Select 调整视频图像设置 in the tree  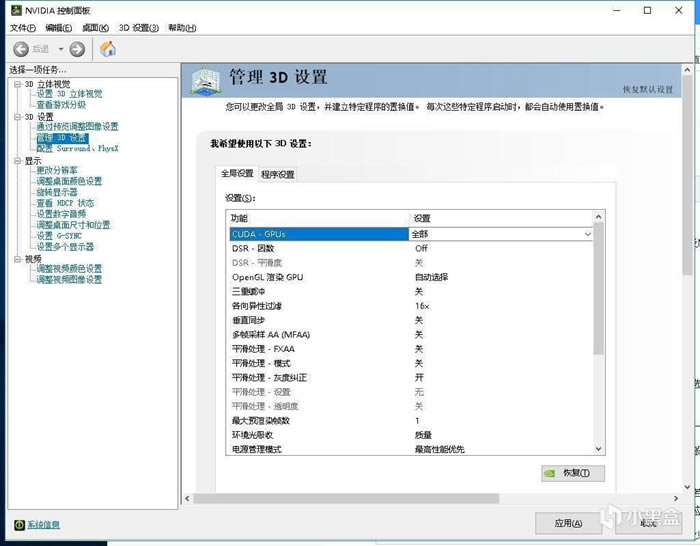(x=69, y=280)
